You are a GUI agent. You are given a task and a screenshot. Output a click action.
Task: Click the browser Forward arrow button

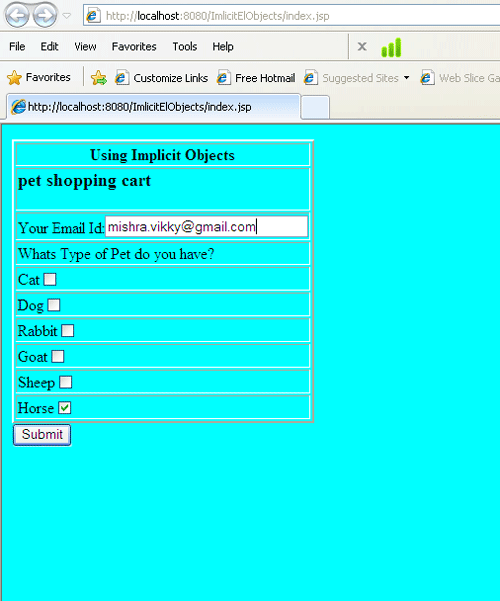(x=44, y=16)
